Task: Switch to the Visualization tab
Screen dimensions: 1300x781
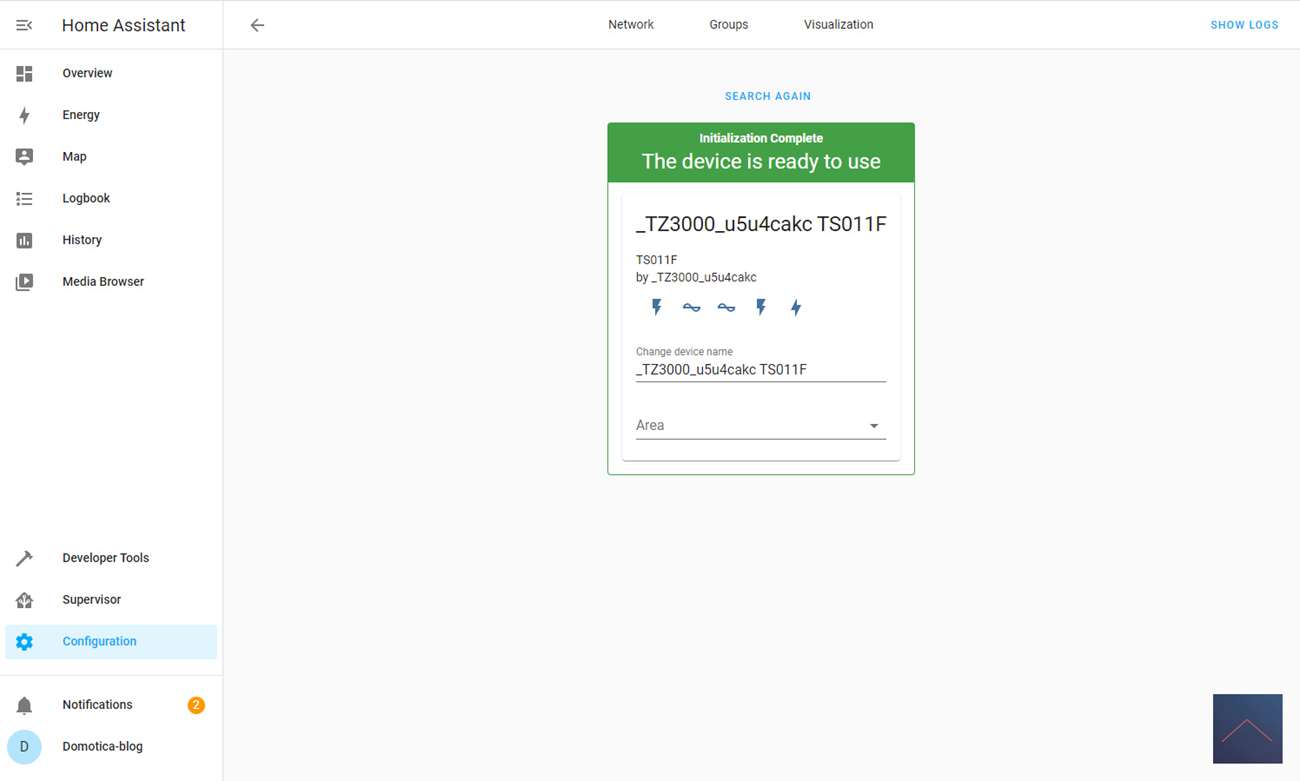Action: pyautogui.click(x=838, y=25)
